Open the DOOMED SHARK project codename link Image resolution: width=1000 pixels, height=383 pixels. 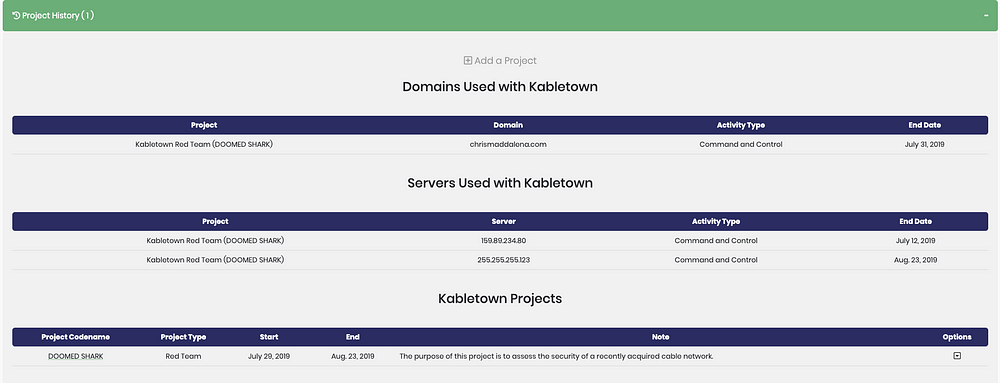click(76, 356)
